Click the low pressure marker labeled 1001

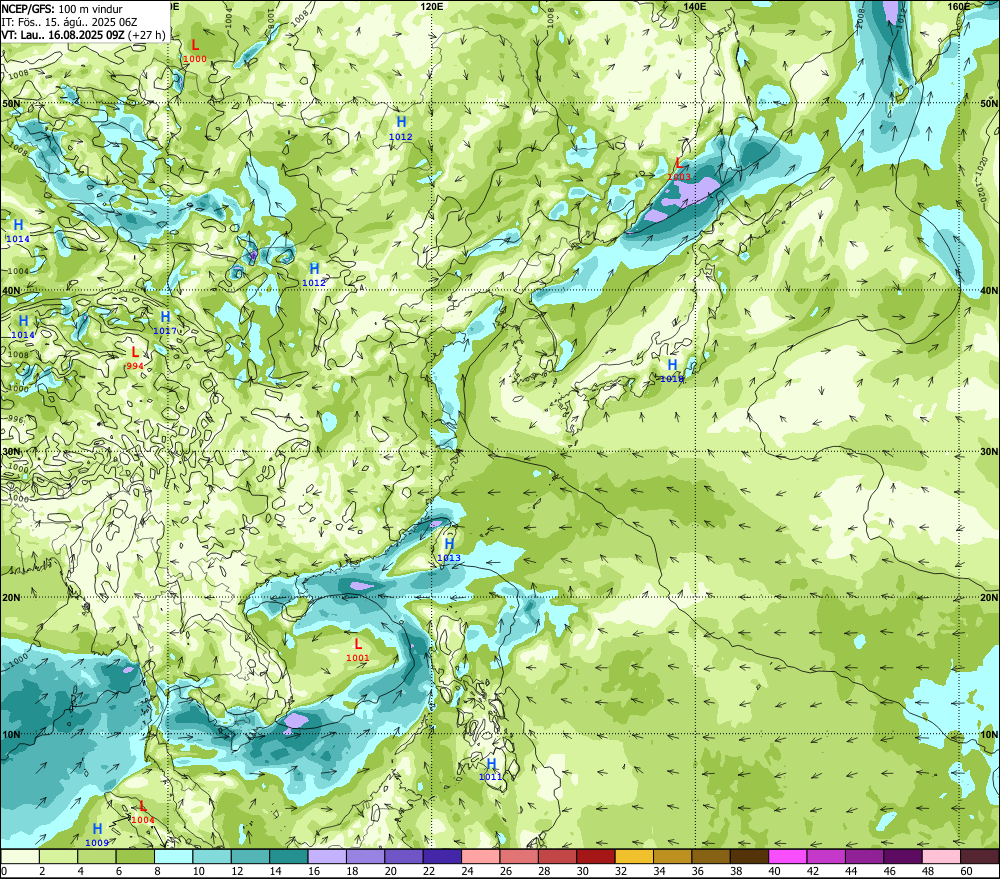click(x=358, y=650)
